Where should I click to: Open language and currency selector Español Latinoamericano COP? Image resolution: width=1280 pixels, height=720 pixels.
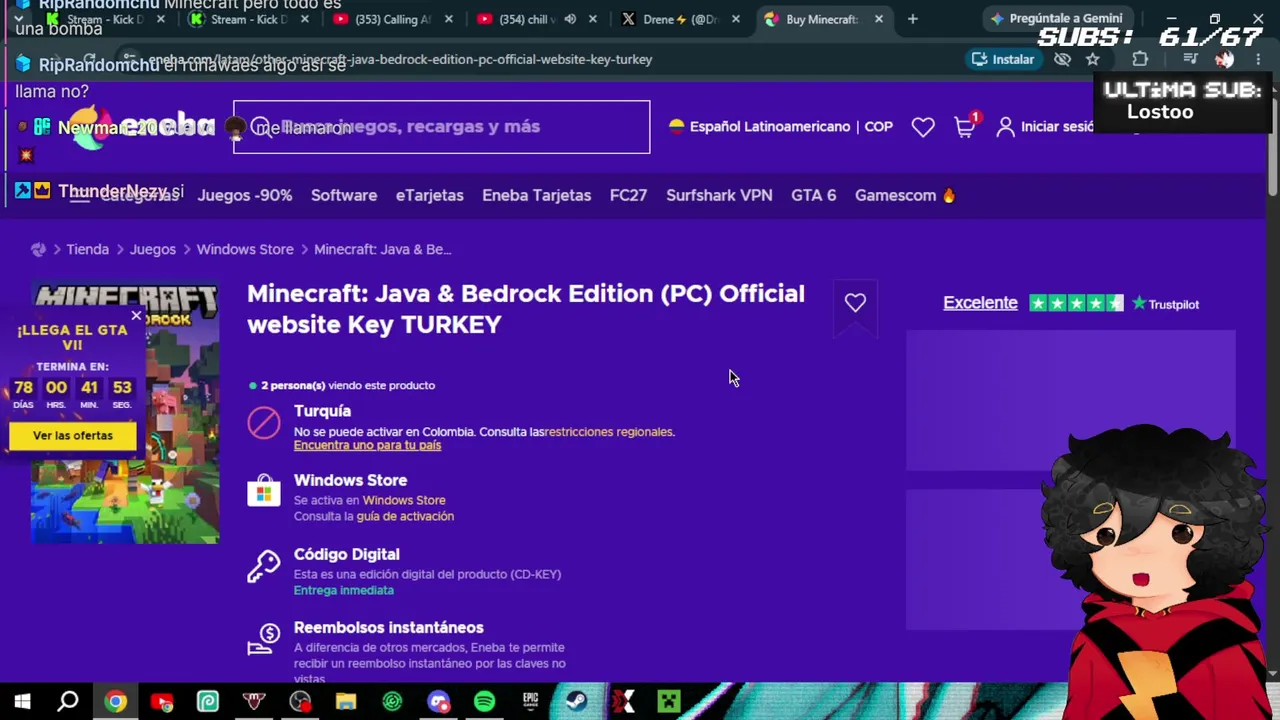[x=780, y=127]
